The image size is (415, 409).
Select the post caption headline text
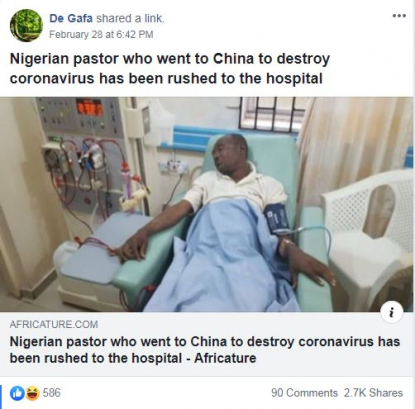point(170,69)
